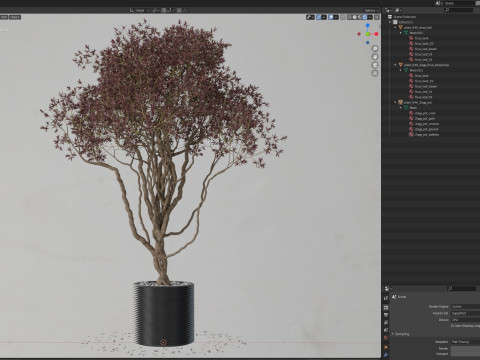Toggle camera view with the camera gizmo

pos(375,65)
